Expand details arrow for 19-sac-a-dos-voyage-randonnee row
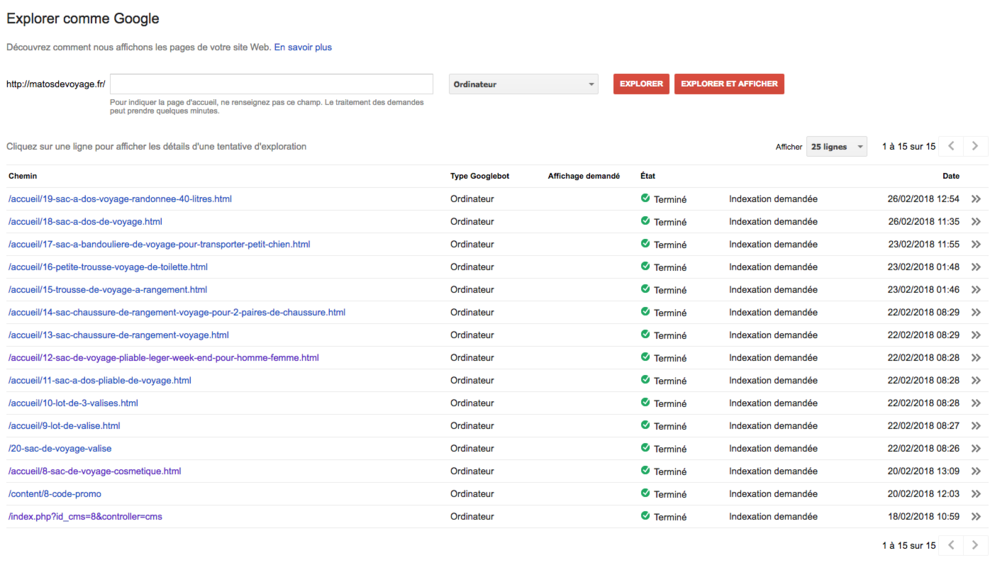This screenshot has height=570, width=1000. [976, 199]
